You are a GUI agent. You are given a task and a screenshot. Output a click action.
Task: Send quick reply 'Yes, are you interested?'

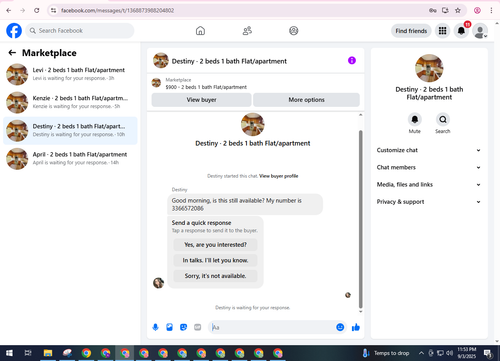pos(215,245)
